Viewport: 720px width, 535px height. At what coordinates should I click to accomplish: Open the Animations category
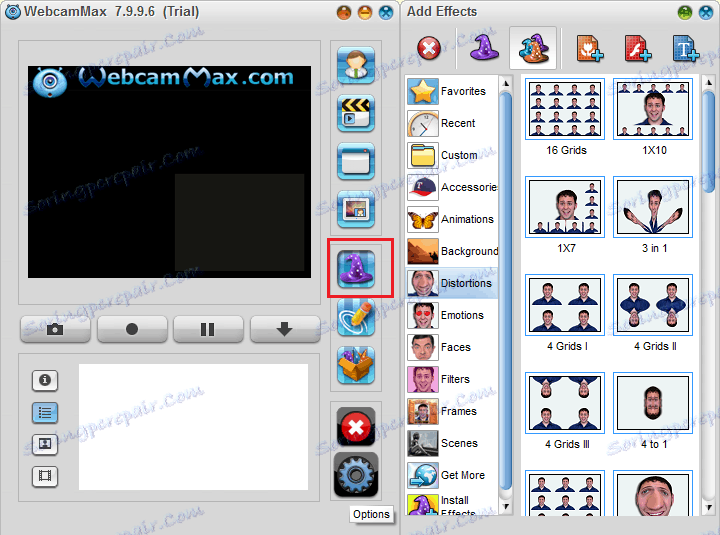click(x=452, y=219)
